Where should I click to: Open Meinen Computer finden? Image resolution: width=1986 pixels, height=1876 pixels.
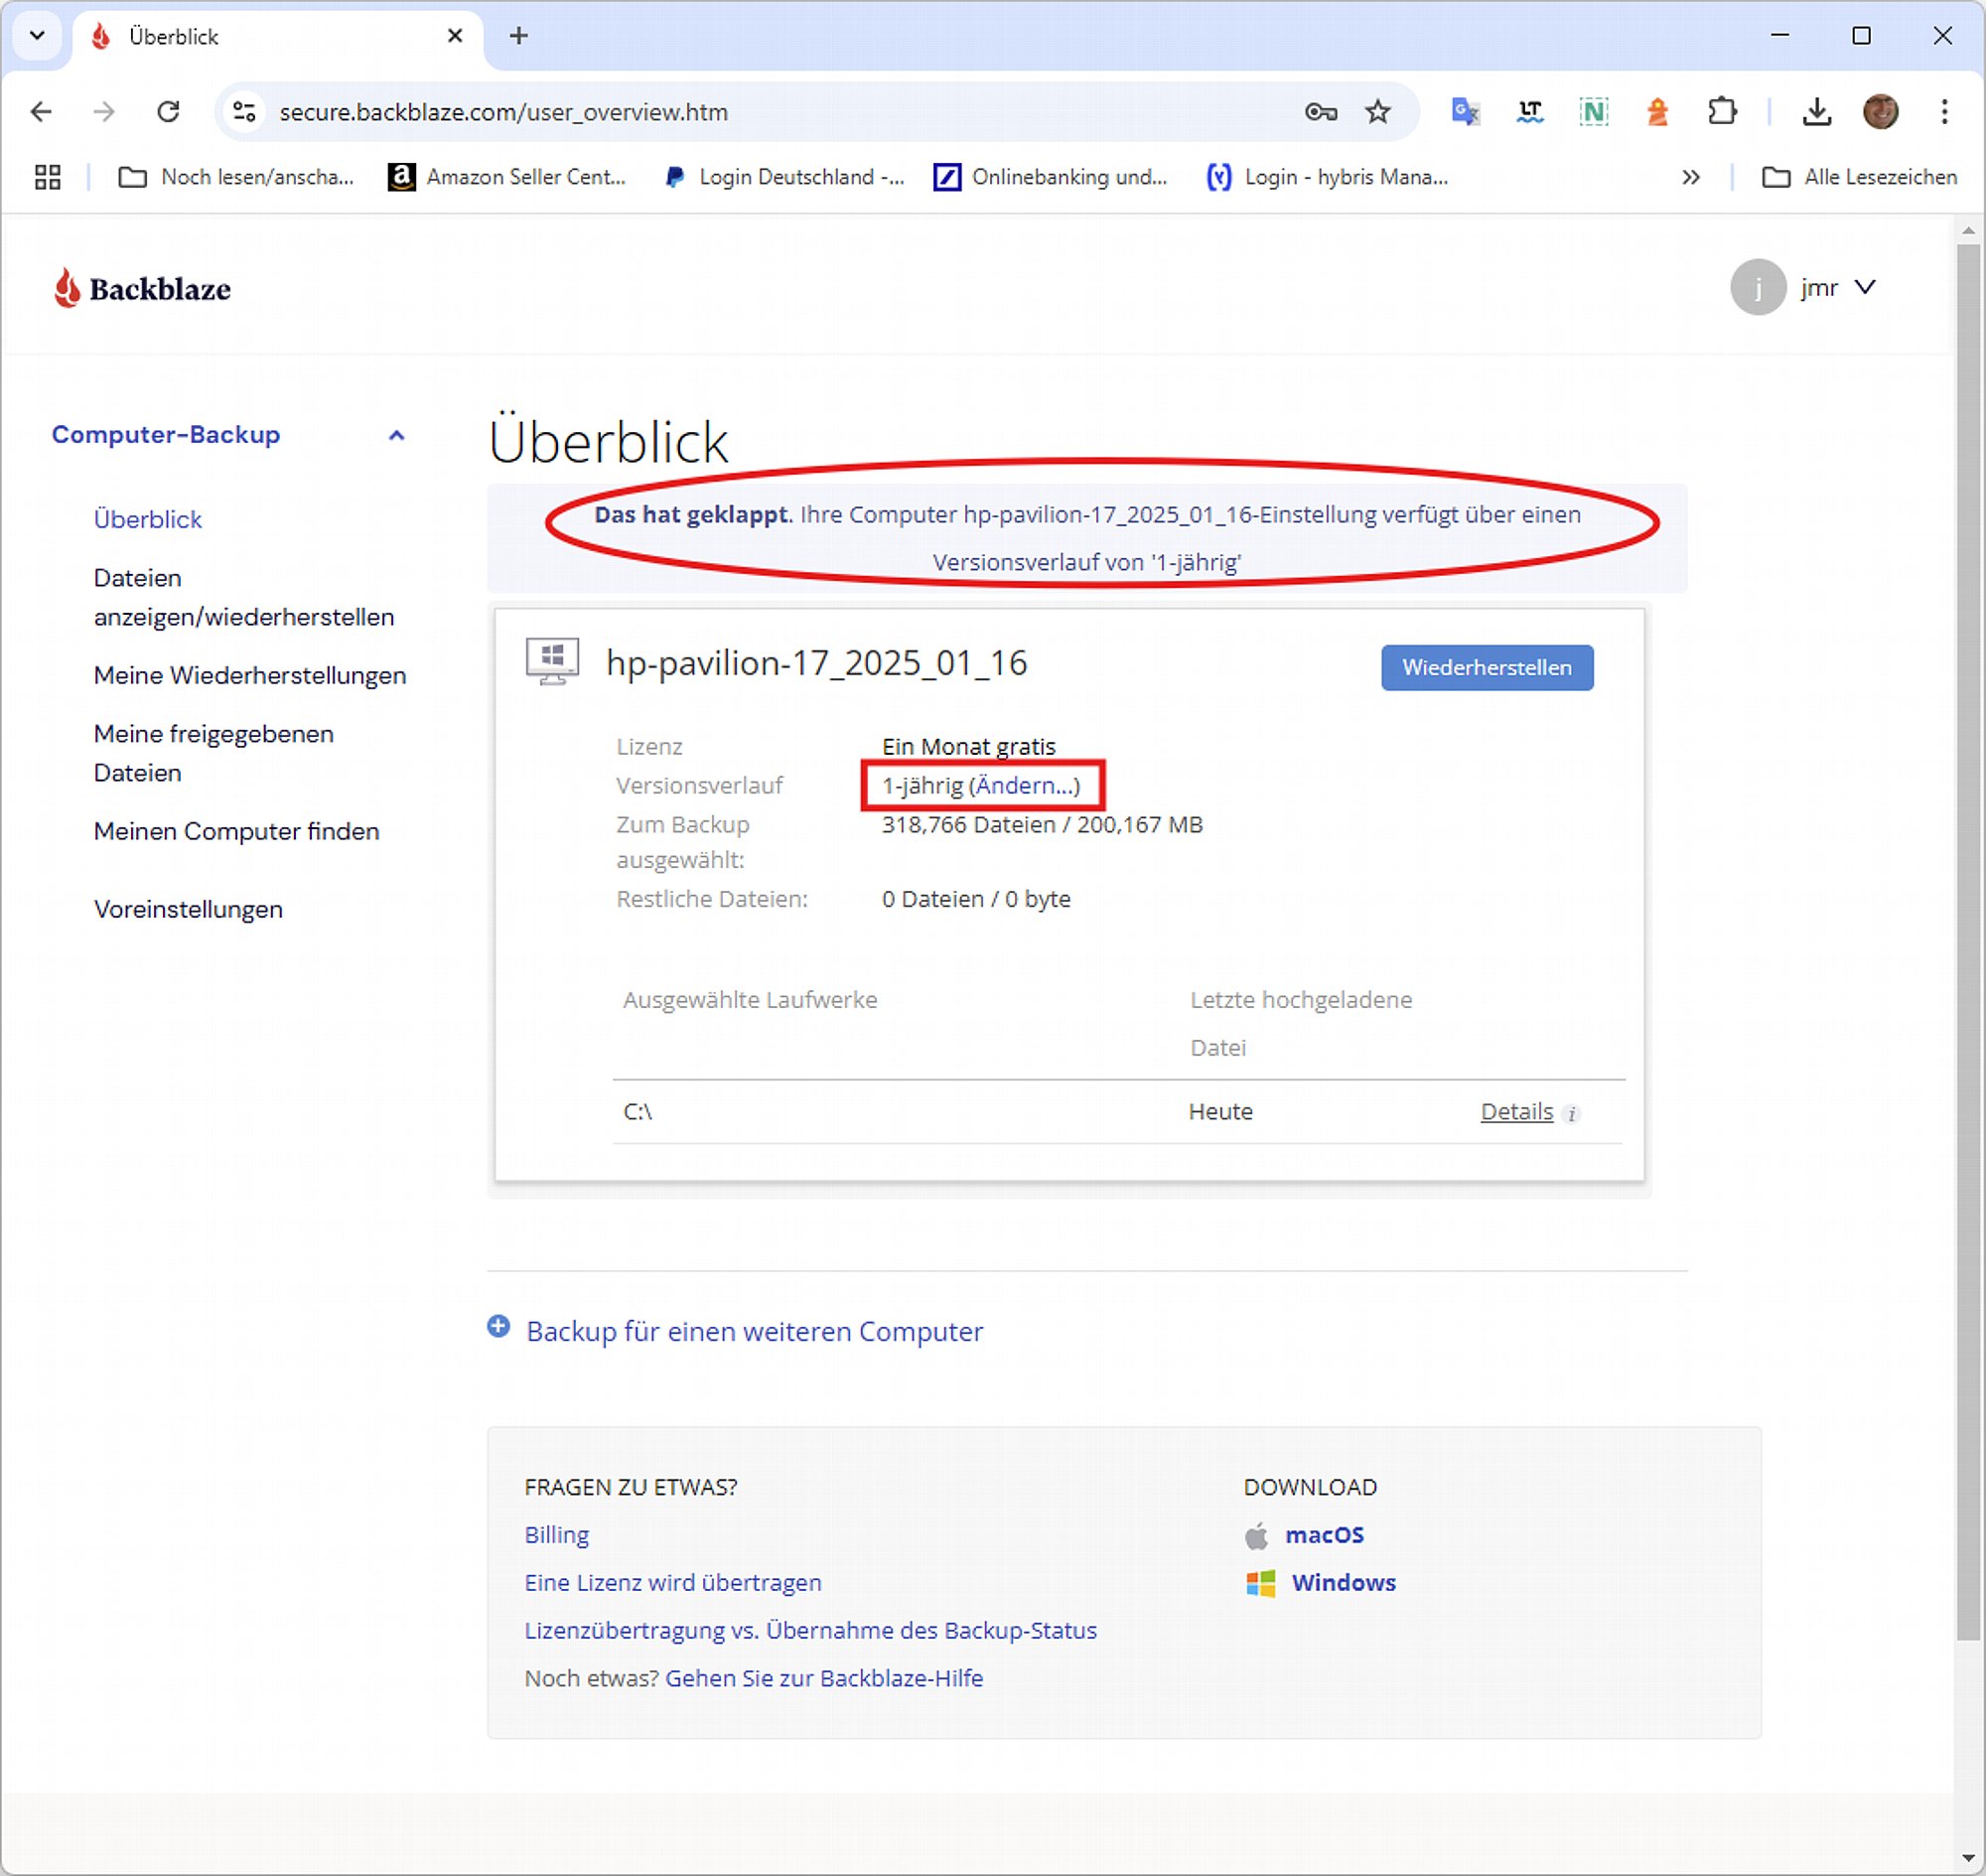click(237, 831)
